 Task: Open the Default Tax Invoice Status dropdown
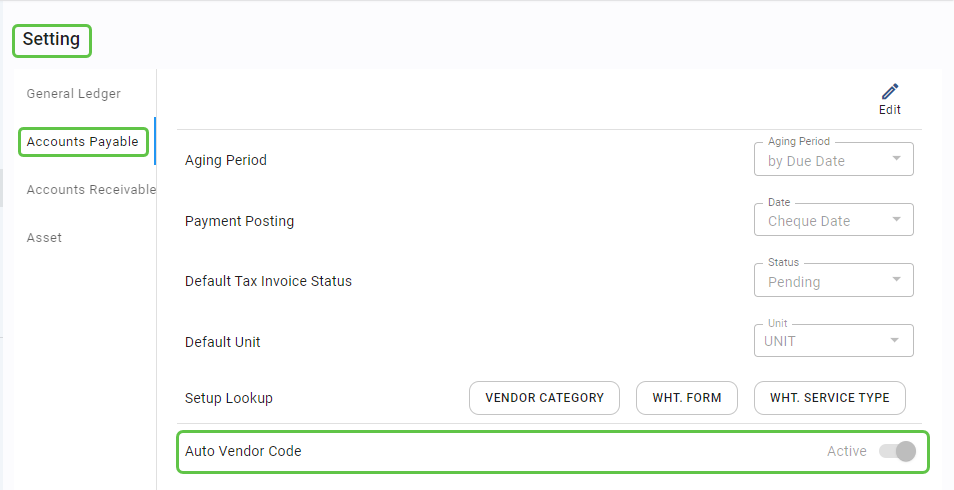(x=832, y=281)
